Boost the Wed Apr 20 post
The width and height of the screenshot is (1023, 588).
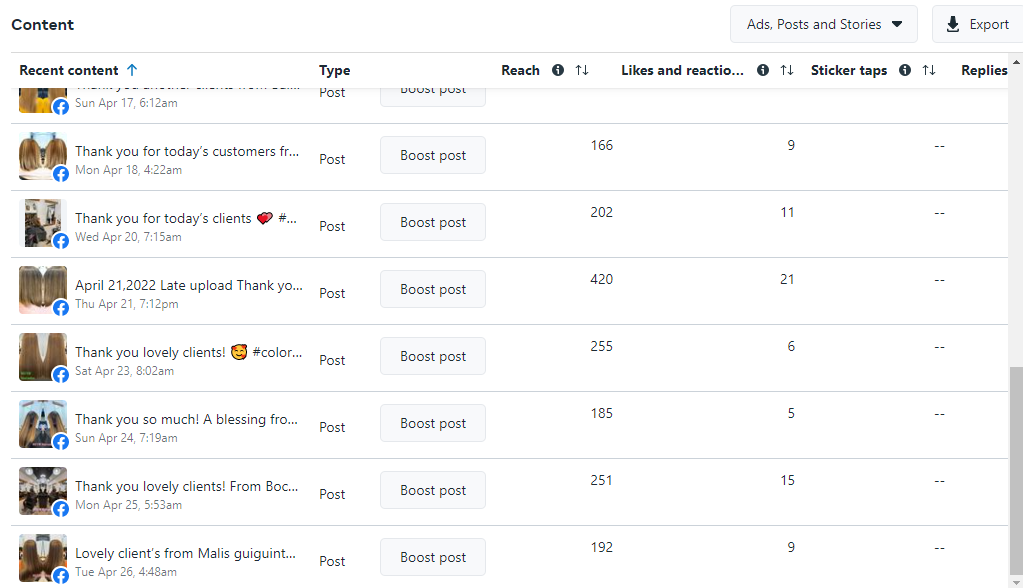point(433,222)
